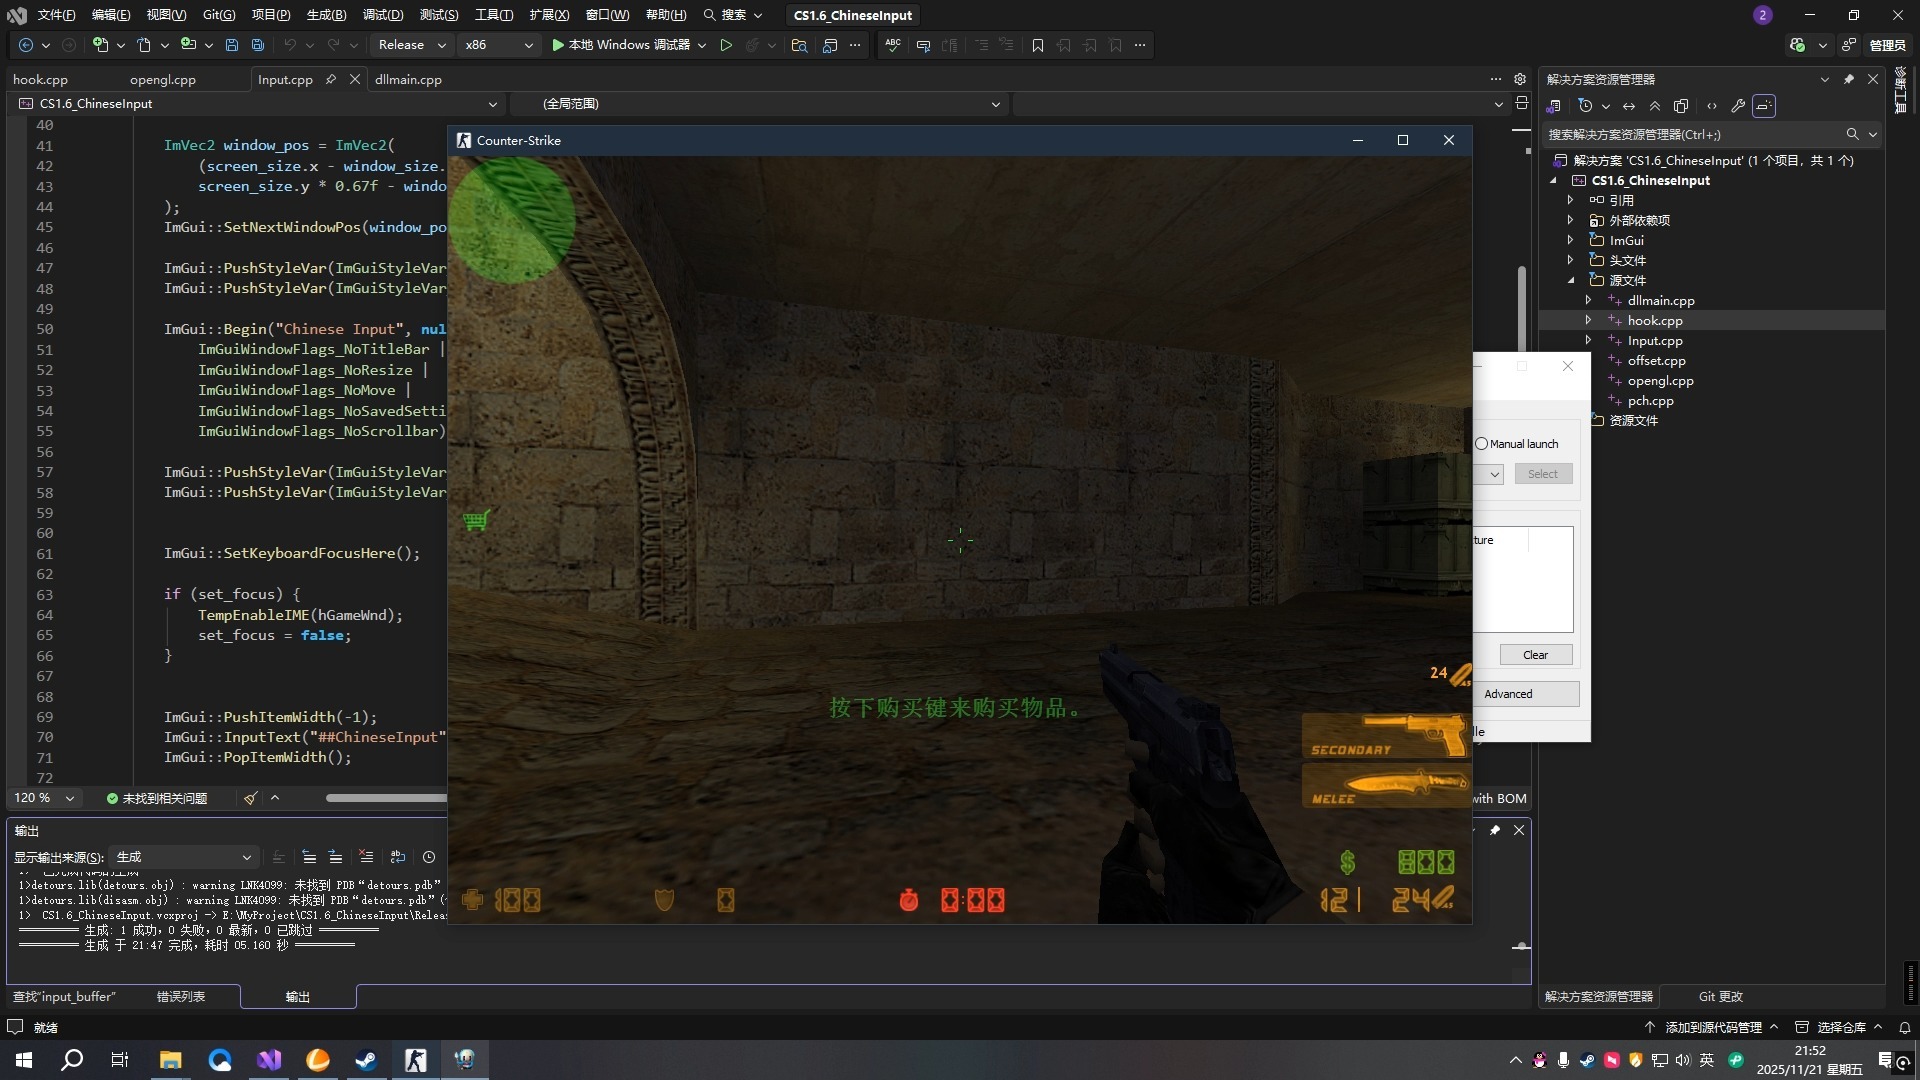This screenshot has height=1080, width=1920.
Task: Select the Manual launch radio button
Action: point(1482,443)
